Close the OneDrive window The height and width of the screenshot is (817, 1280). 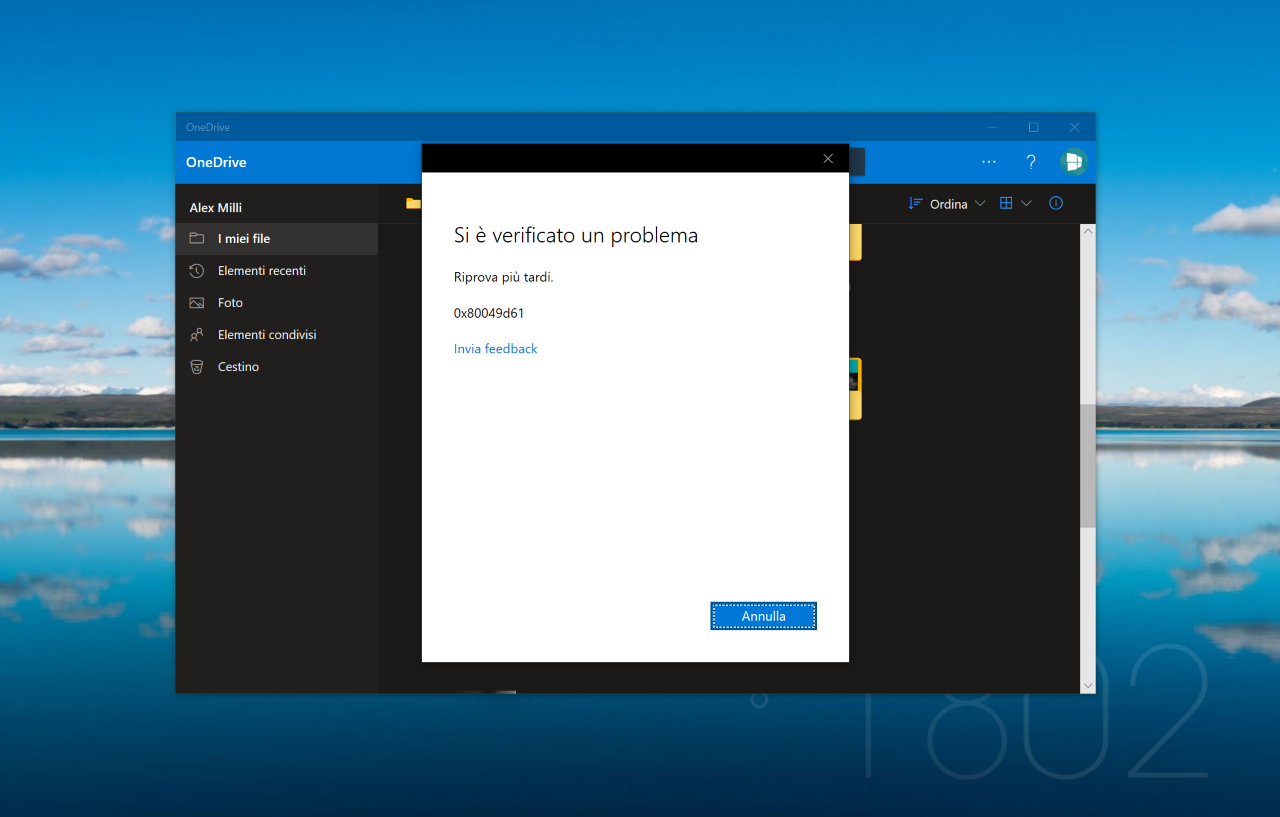click(x=1075, y=127)
